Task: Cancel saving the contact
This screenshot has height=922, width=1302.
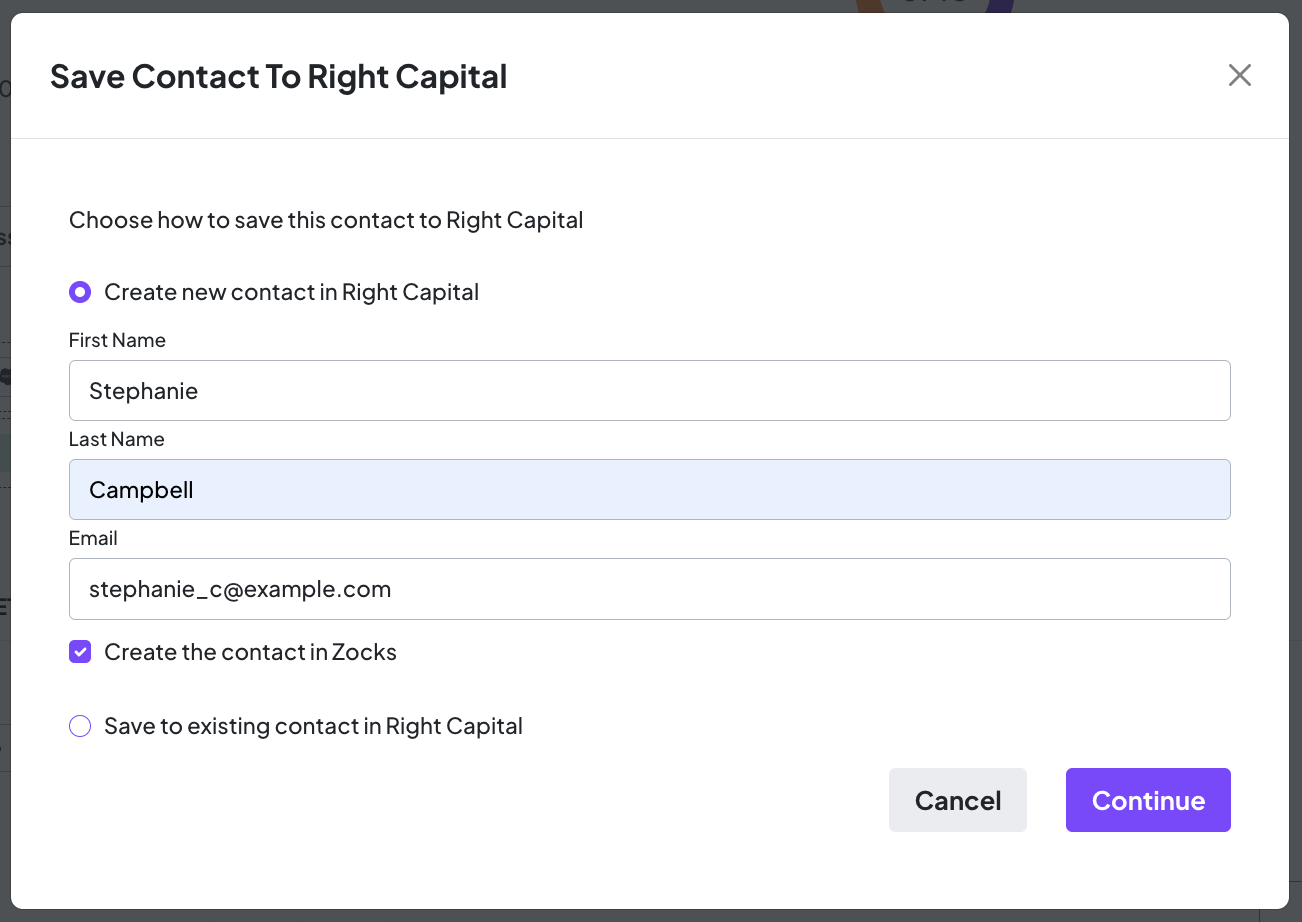Action: click(x=957, y=800)
